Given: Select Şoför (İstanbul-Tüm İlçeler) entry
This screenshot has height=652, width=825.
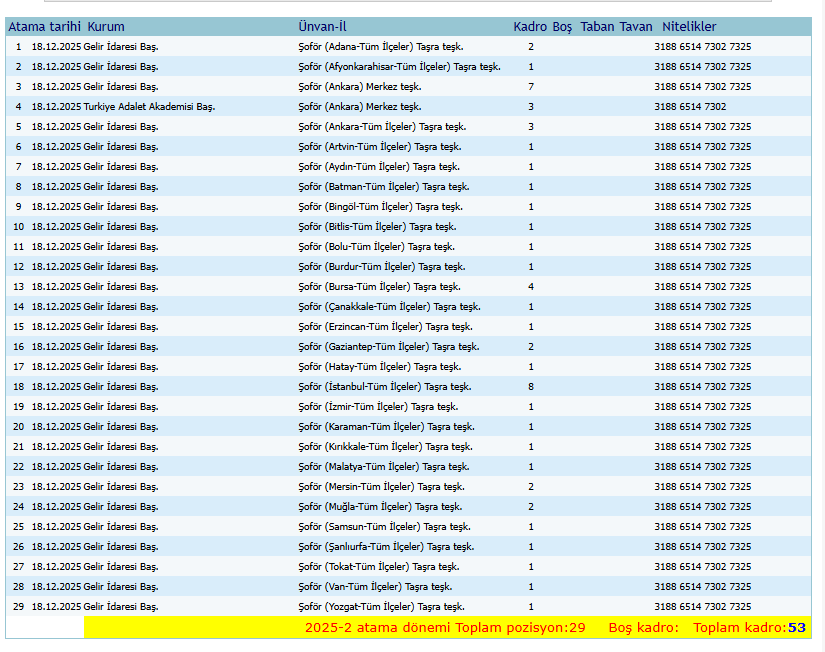Looking at the screenshot, I should [385, 387].
